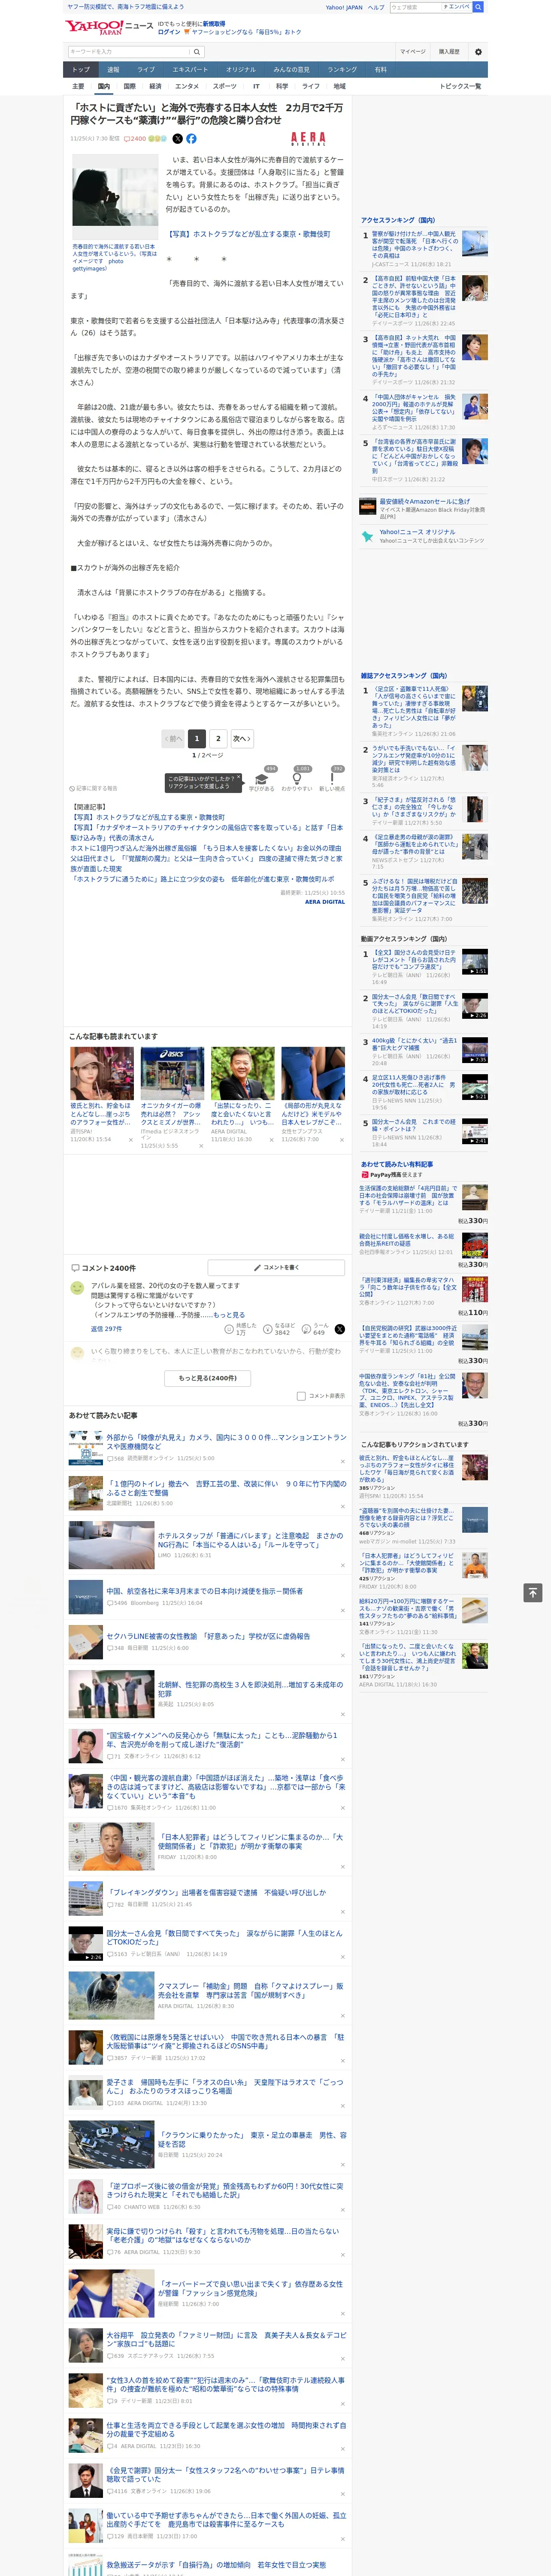Open the first 国内 access ranking item
This screenshot has height=2576, width=551.
click(416, 245)
